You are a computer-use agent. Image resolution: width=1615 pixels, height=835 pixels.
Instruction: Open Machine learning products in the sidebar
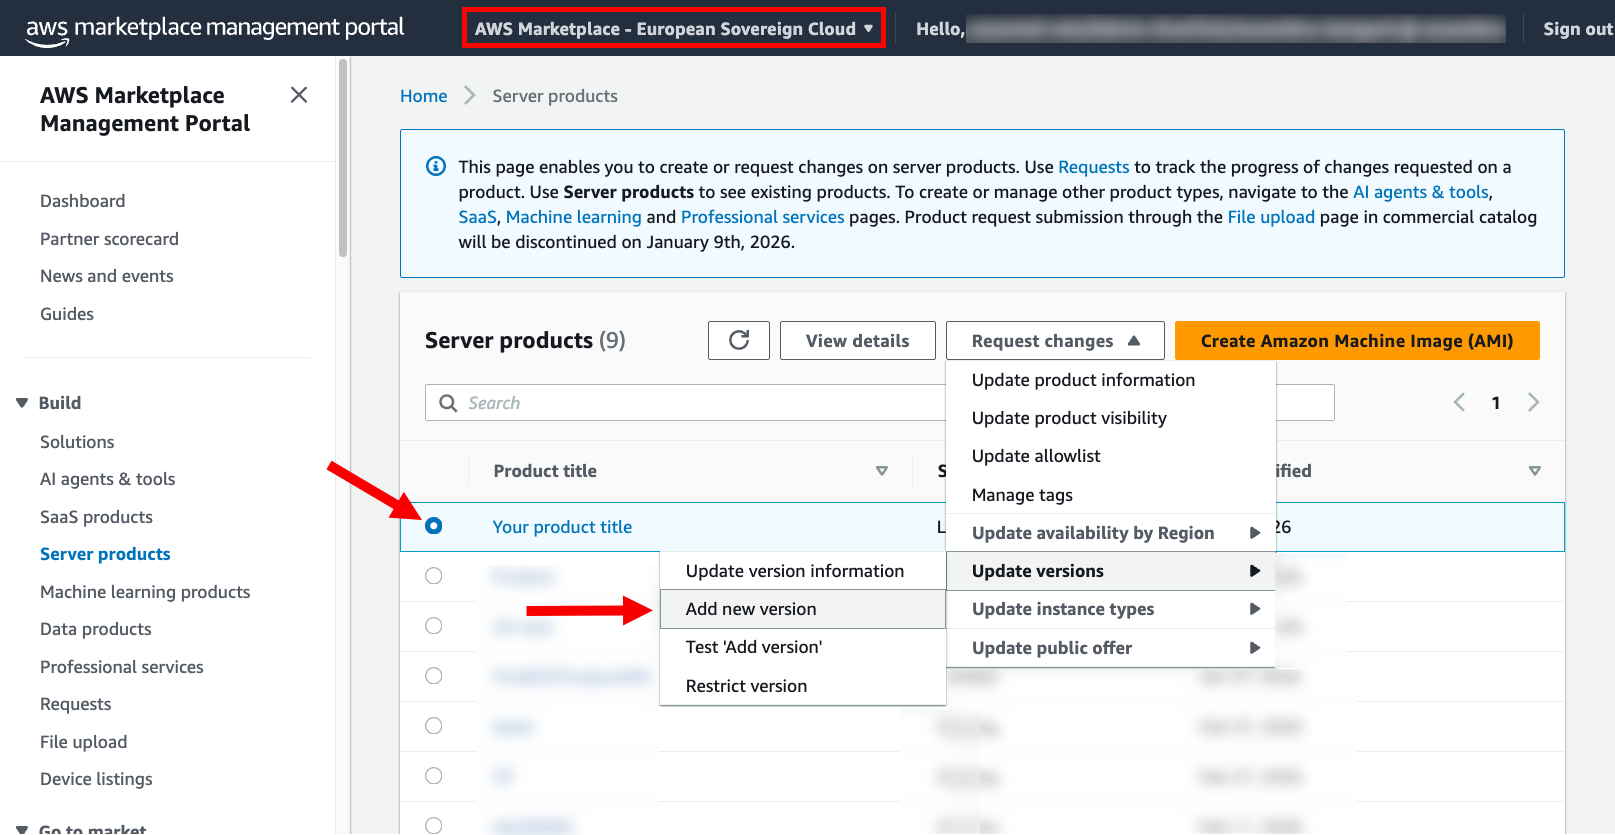(145, 592)
